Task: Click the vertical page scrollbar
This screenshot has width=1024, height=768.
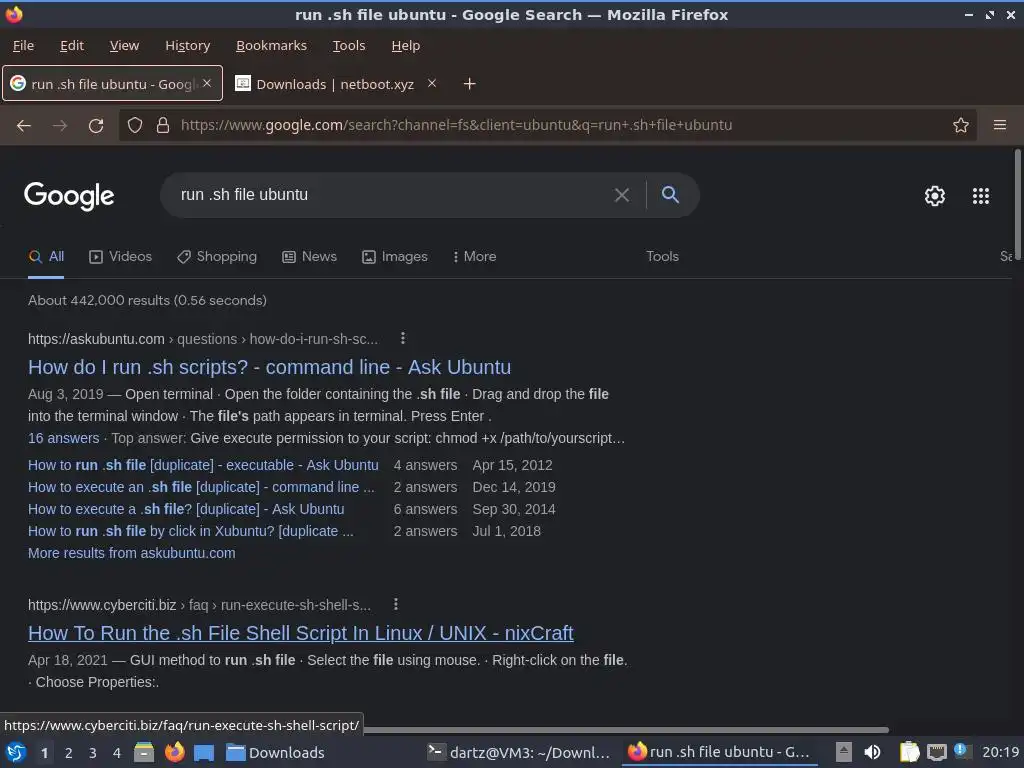Action: (1017, 204)
